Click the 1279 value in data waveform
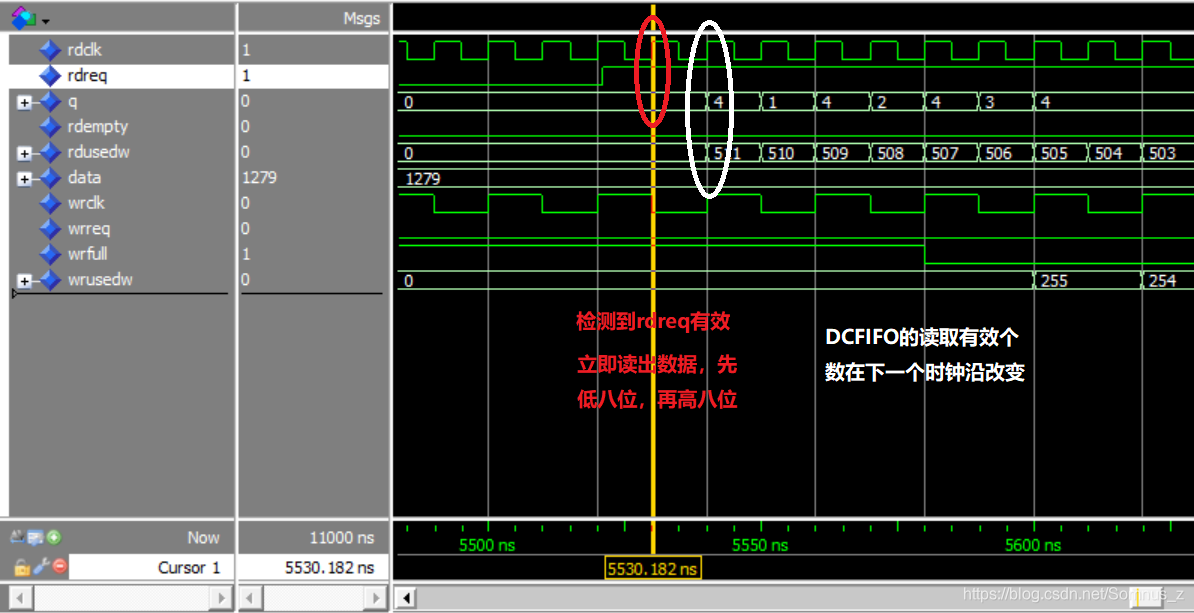 coord(423,179)
